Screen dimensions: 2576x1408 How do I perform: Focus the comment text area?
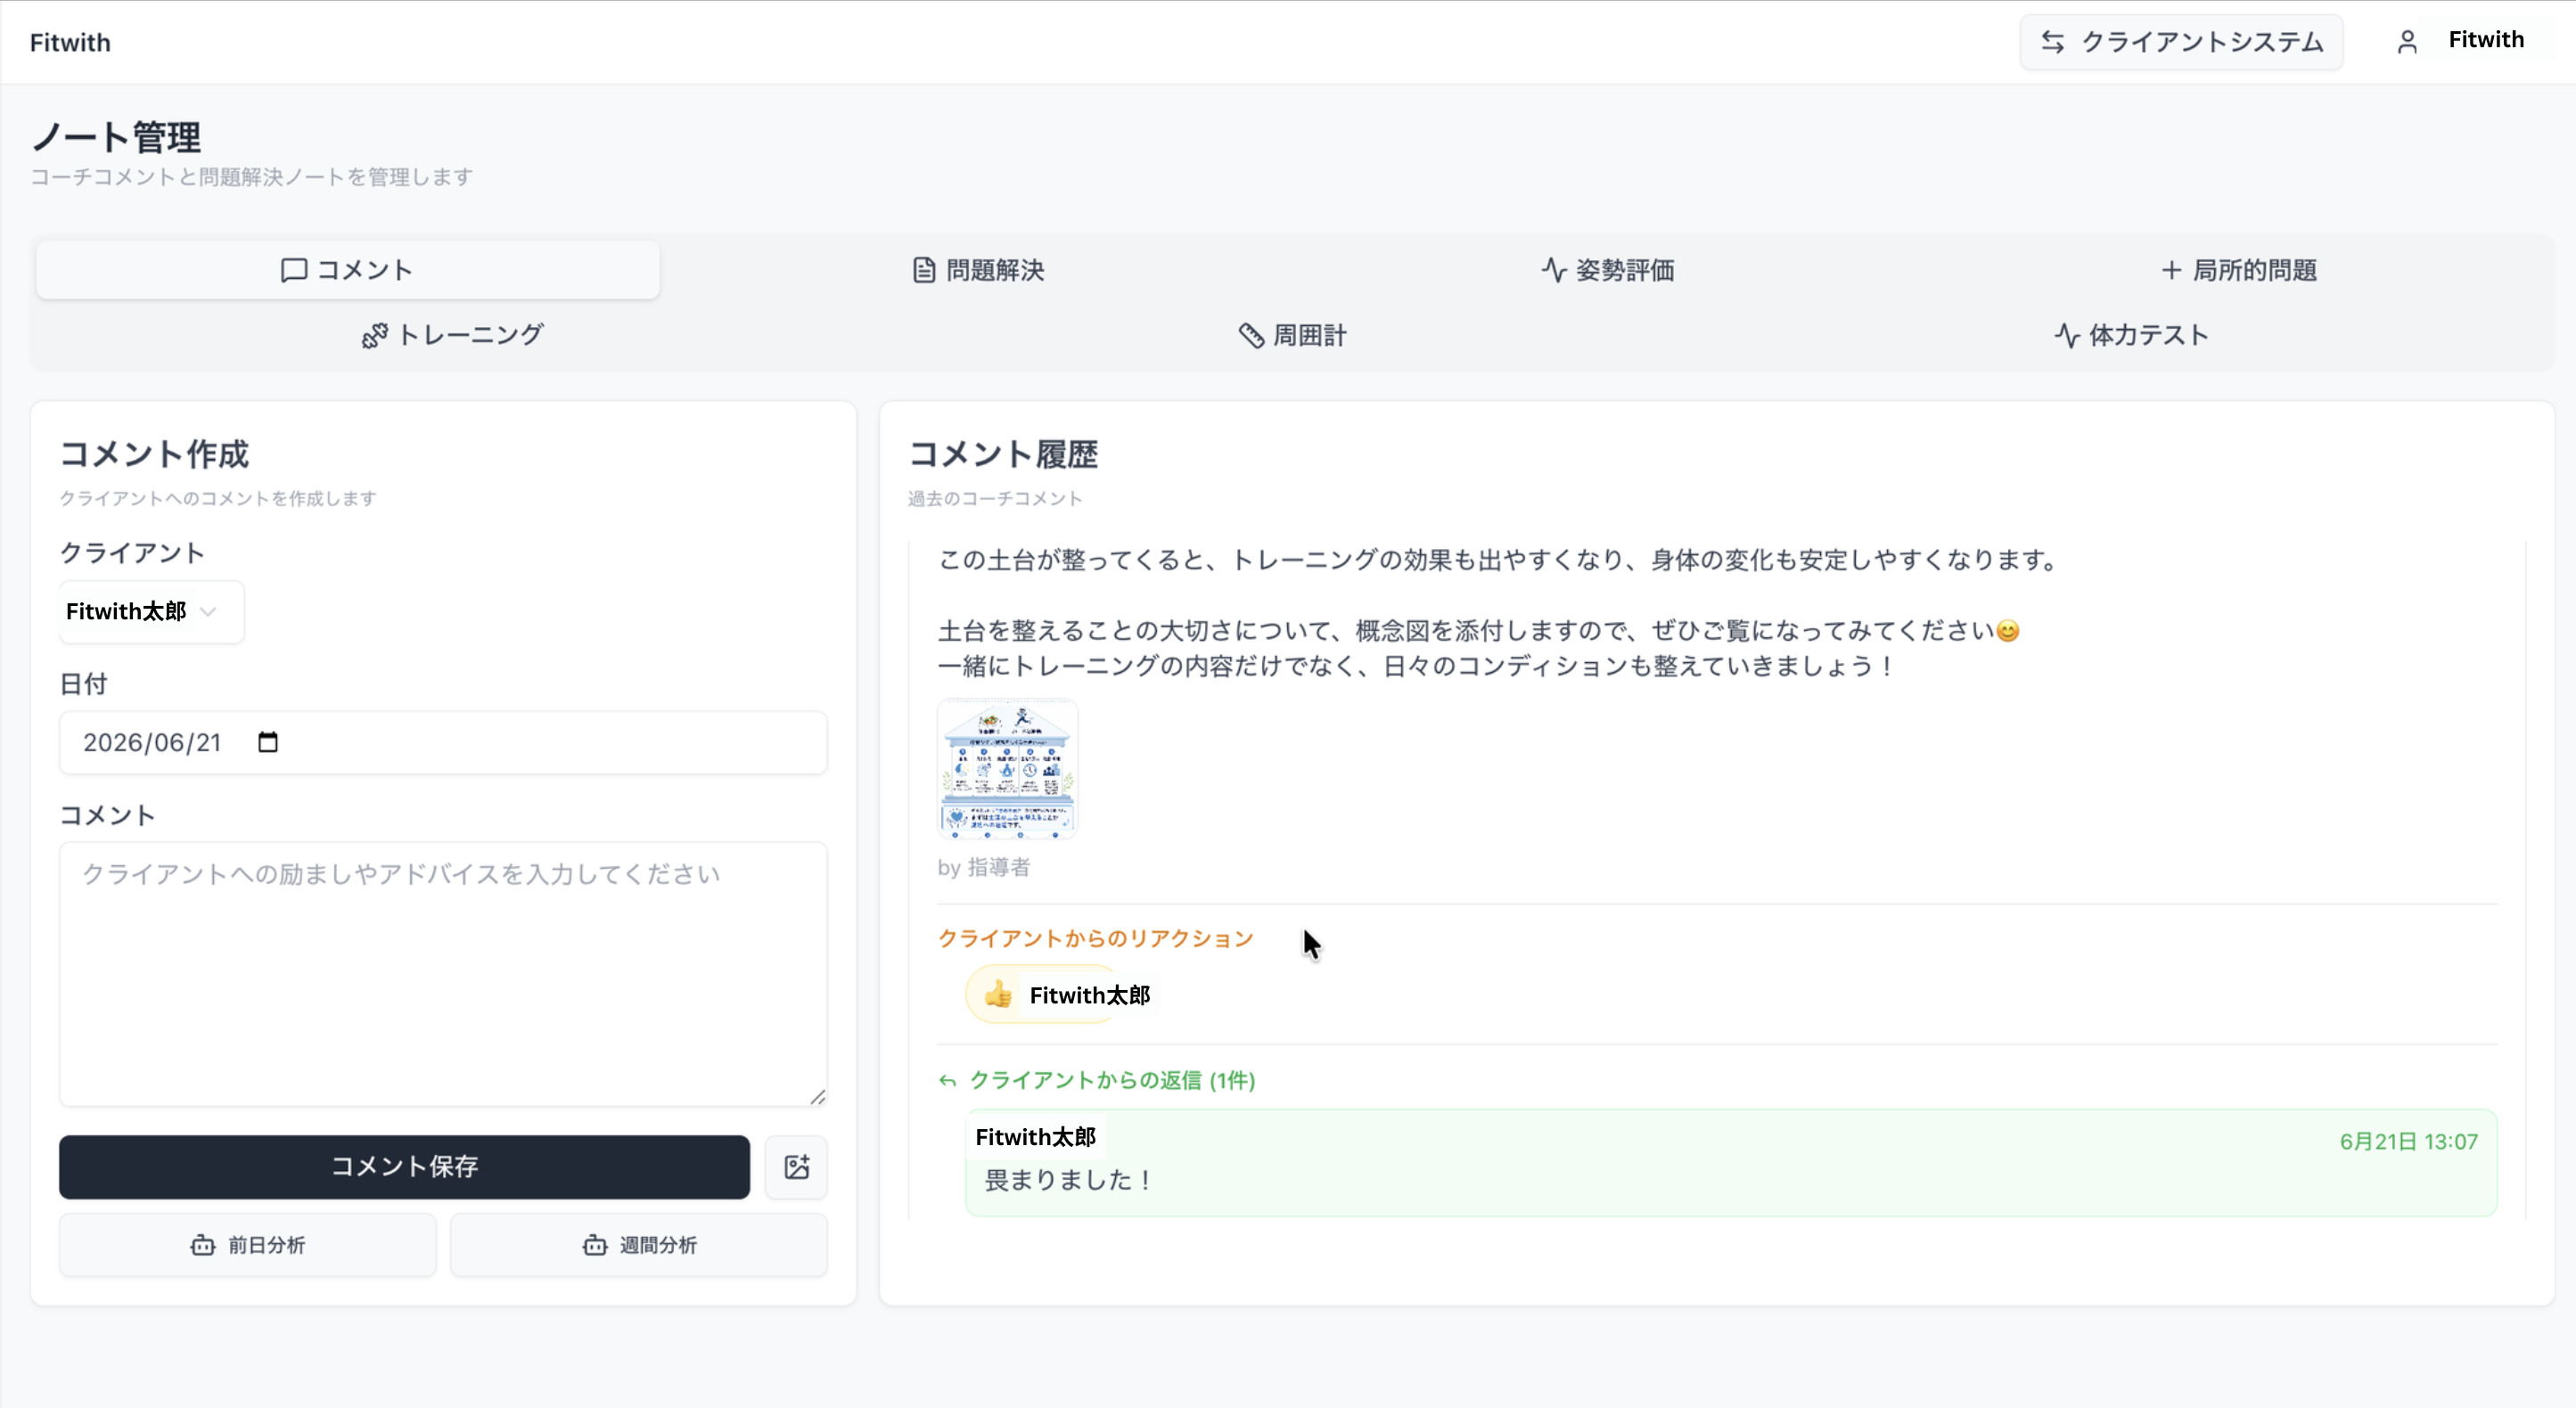[443, 974]
